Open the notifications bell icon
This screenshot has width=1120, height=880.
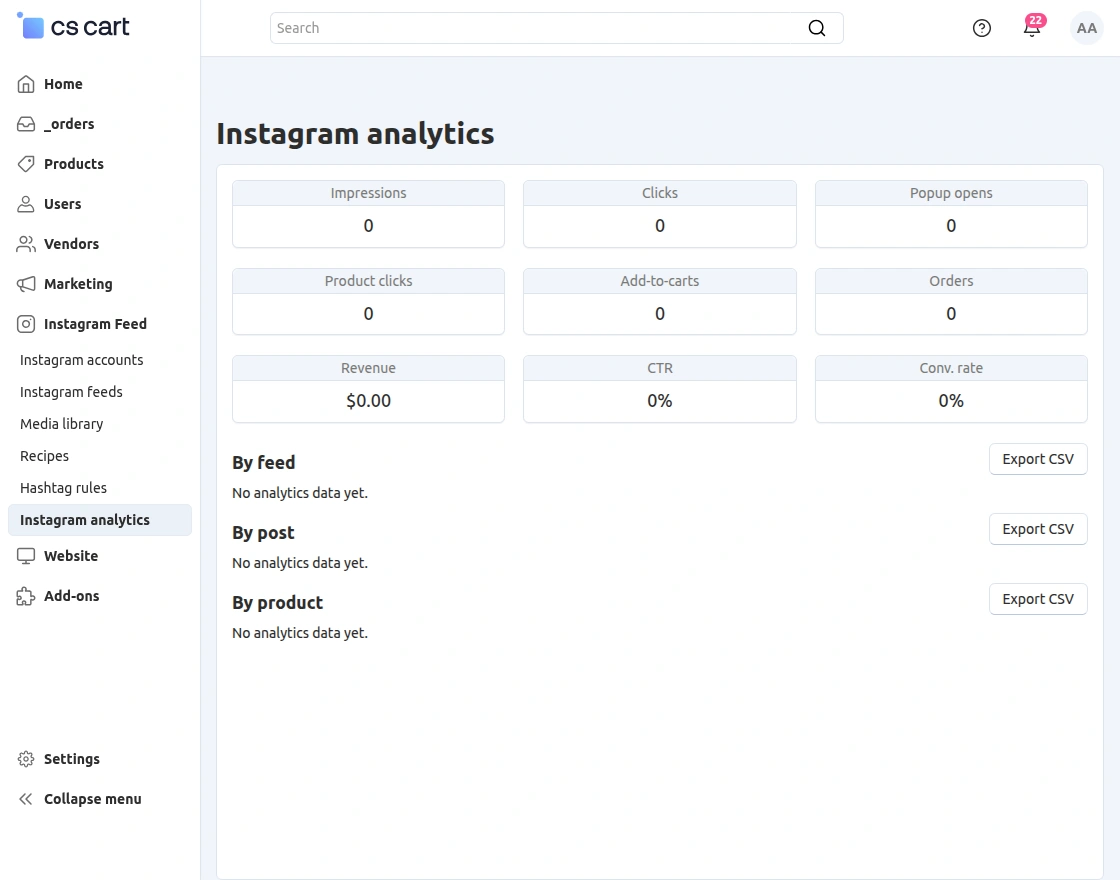(x=1031, y=29)
